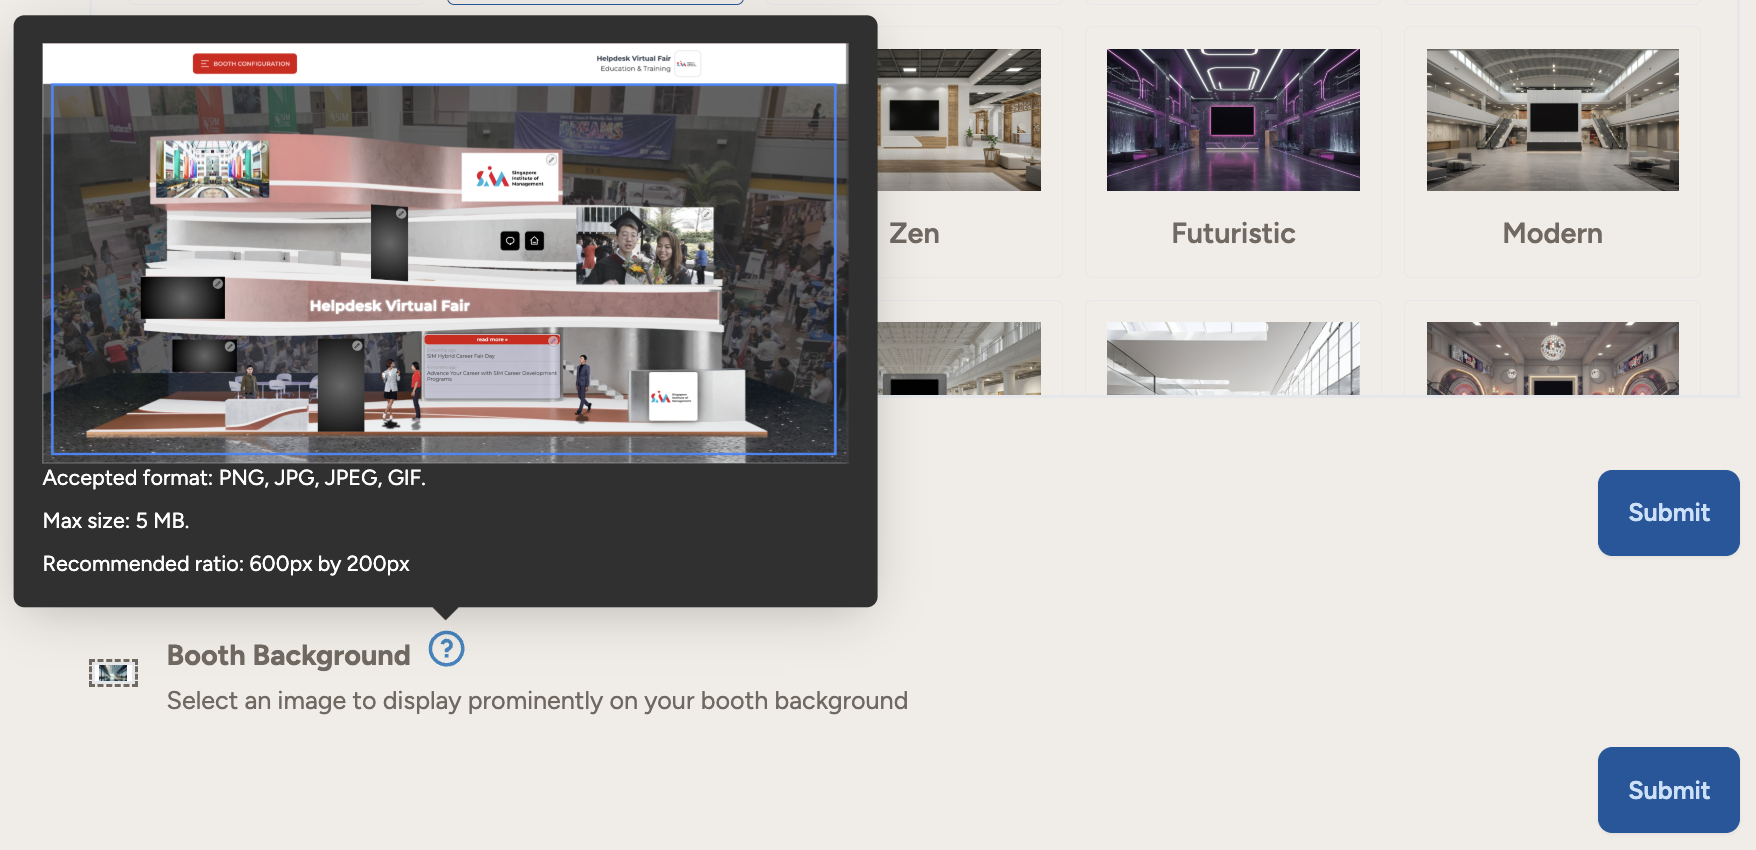Image resolution: width=1756 pixels, height=850 pixels.
Task: Click the Modern theme label text
Action: (x=1552, y=233)
